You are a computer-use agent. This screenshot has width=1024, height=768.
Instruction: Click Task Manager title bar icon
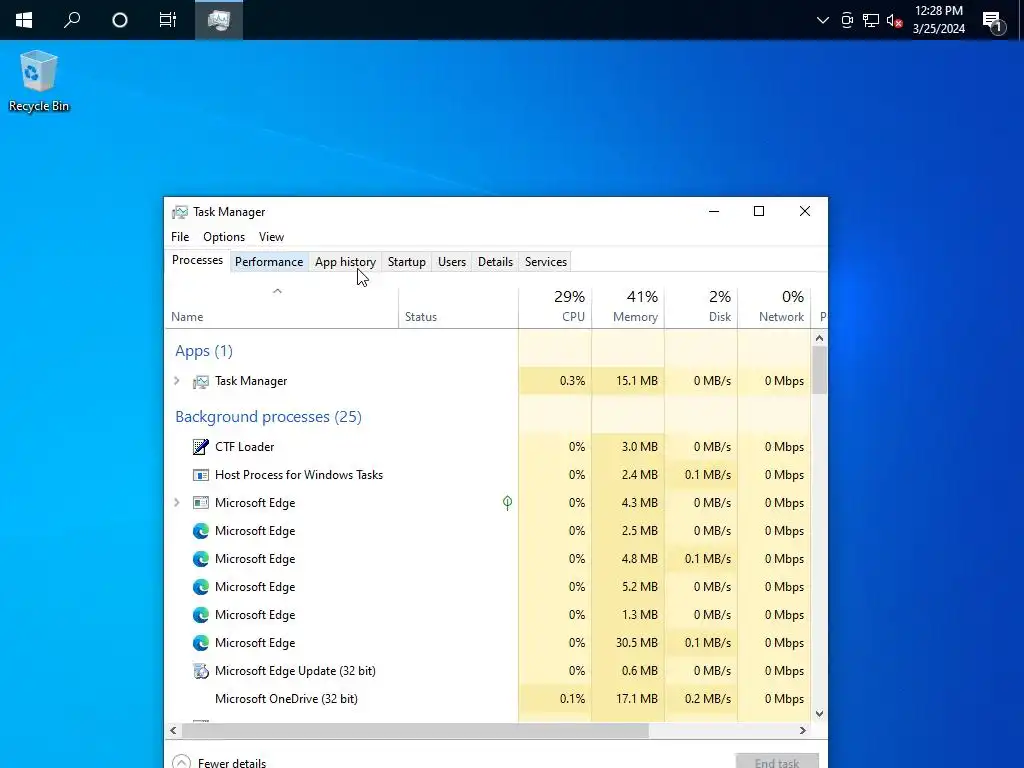click(x=180, y=212)
